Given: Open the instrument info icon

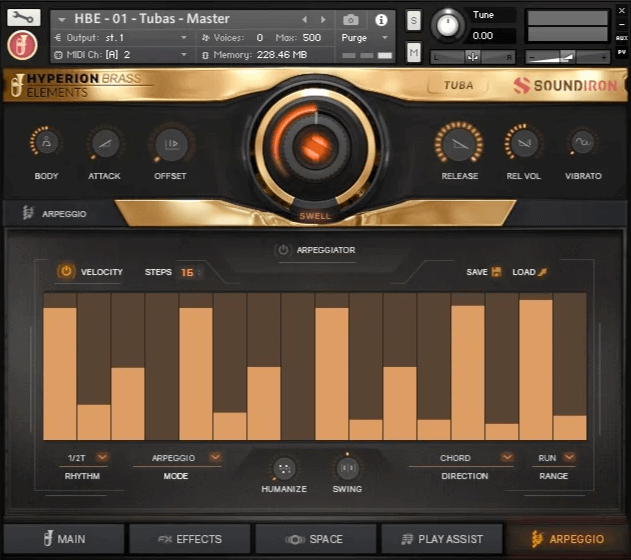Looking at the screenshot, I should [x=380, y=19].
